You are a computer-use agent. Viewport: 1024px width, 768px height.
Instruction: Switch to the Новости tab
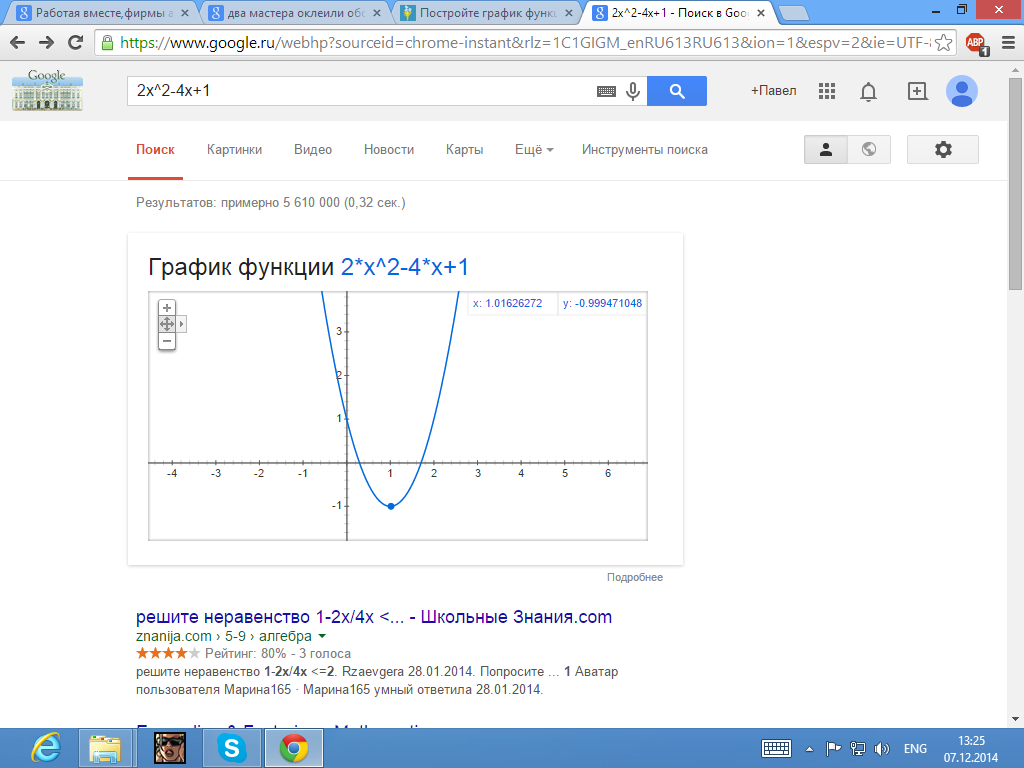(389, 149)
